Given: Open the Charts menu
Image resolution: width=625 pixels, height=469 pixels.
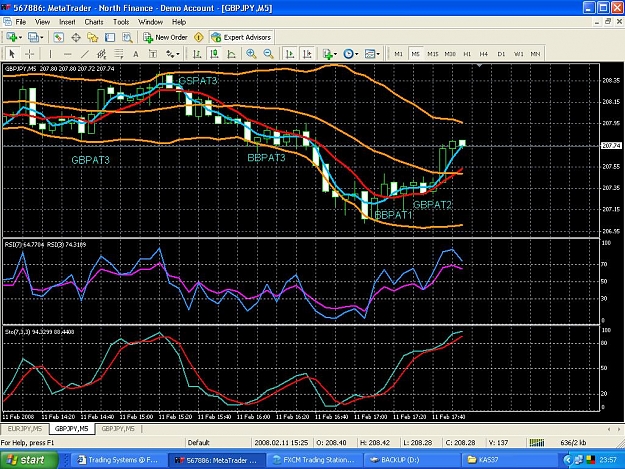Looking at the screenshot, I should click(x=94, y=22).
